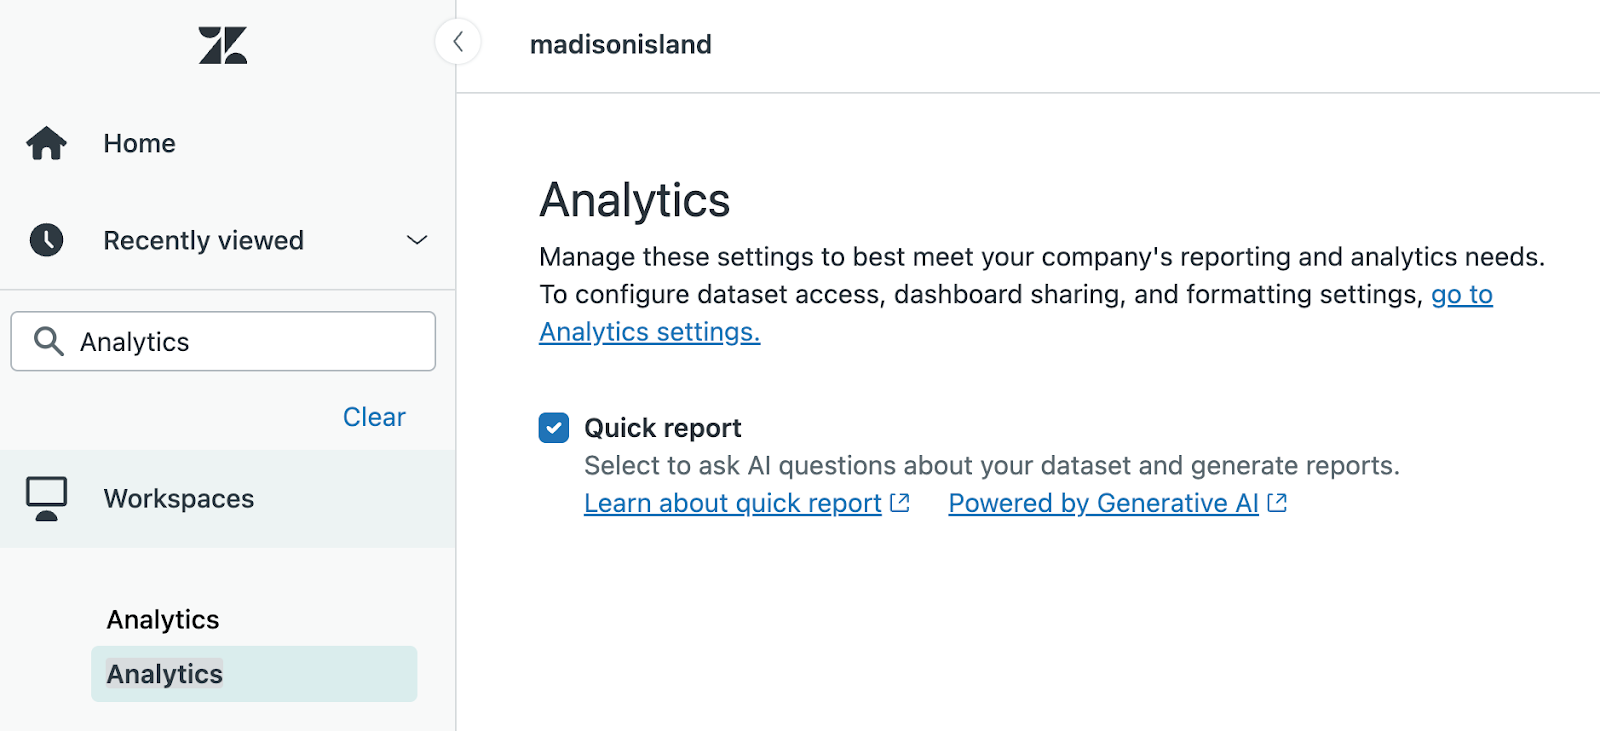Click external link icon after quick report link
Viewport: 1600px width, 731px height.
click(x=900, y=503)
